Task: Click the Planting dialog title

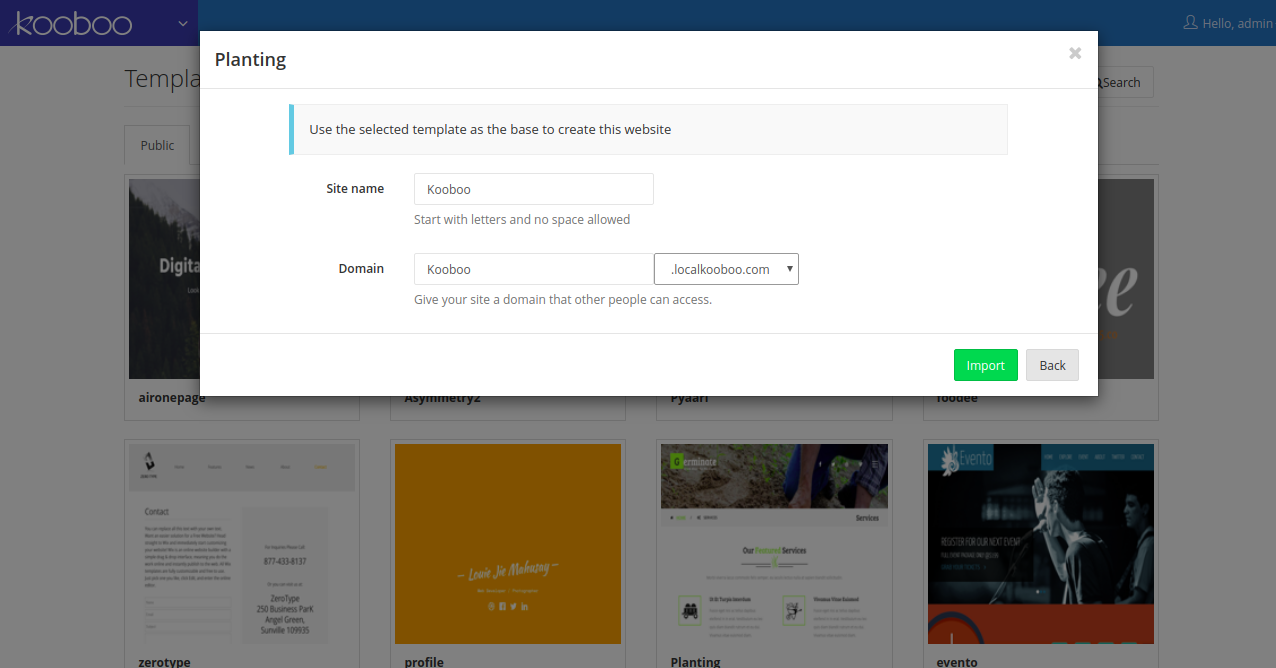Action: point(250,59)
